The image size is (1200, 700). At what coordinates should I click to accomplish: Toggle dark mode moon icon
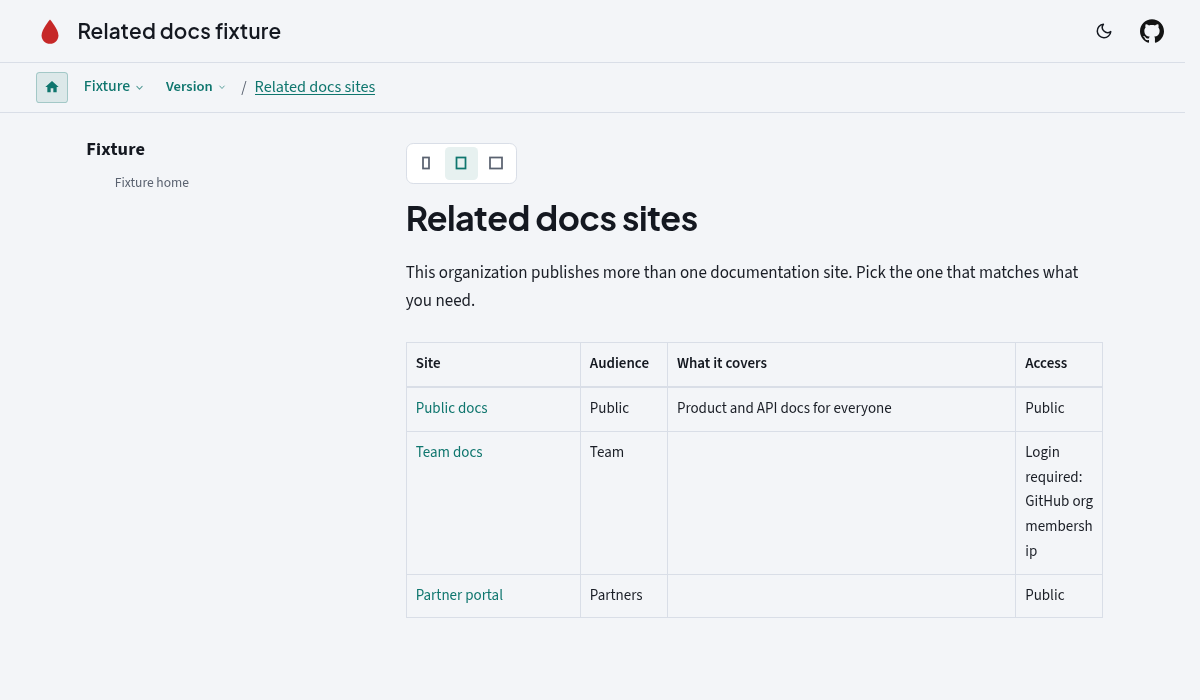(1104, 31)
